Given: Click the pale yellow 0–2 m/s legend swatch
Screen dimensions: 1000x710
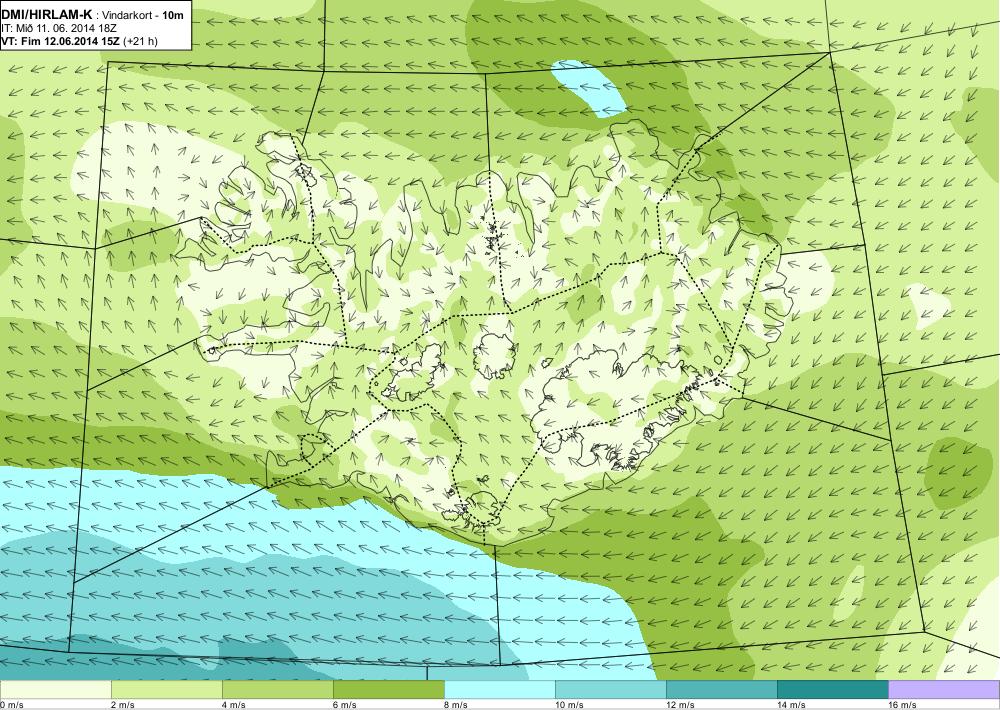Looking at the screenshot, I should coord(56,690).
